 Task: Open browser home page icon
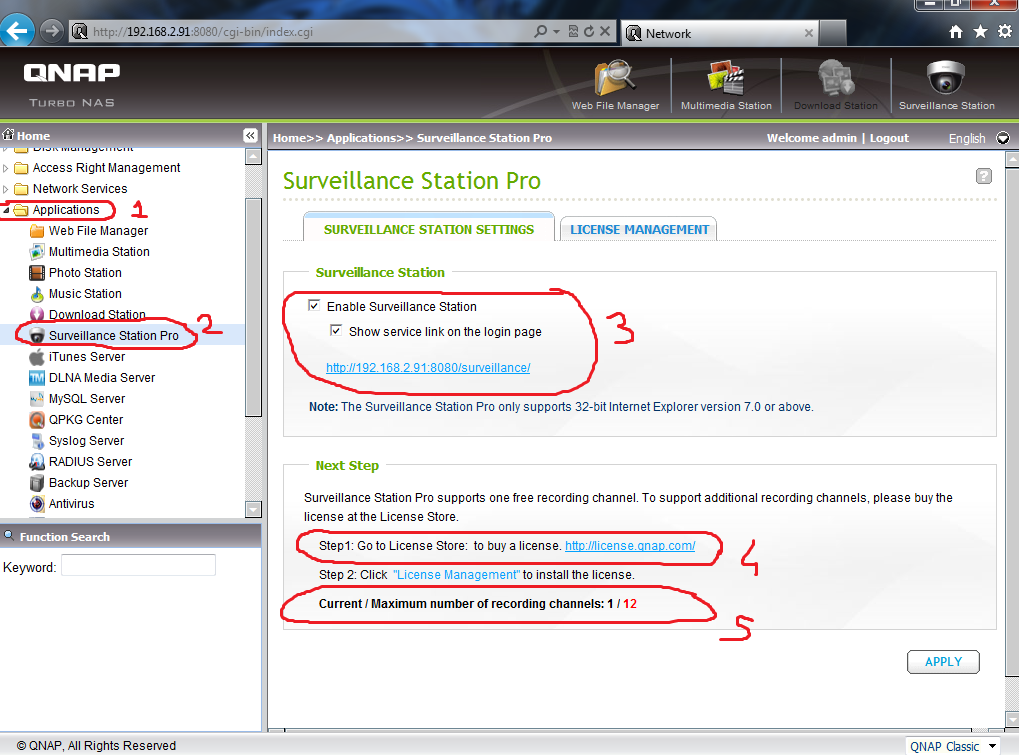click(955, 31)
